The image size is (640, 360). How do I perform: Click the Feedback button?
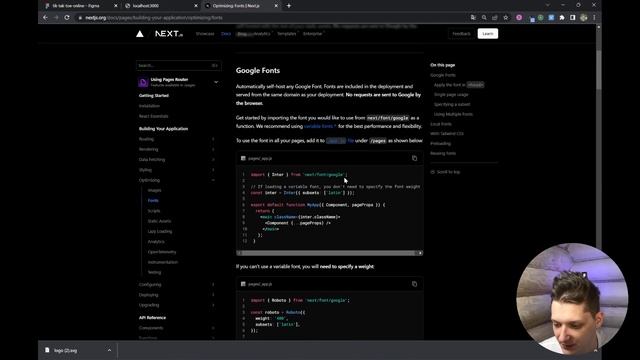461,34
